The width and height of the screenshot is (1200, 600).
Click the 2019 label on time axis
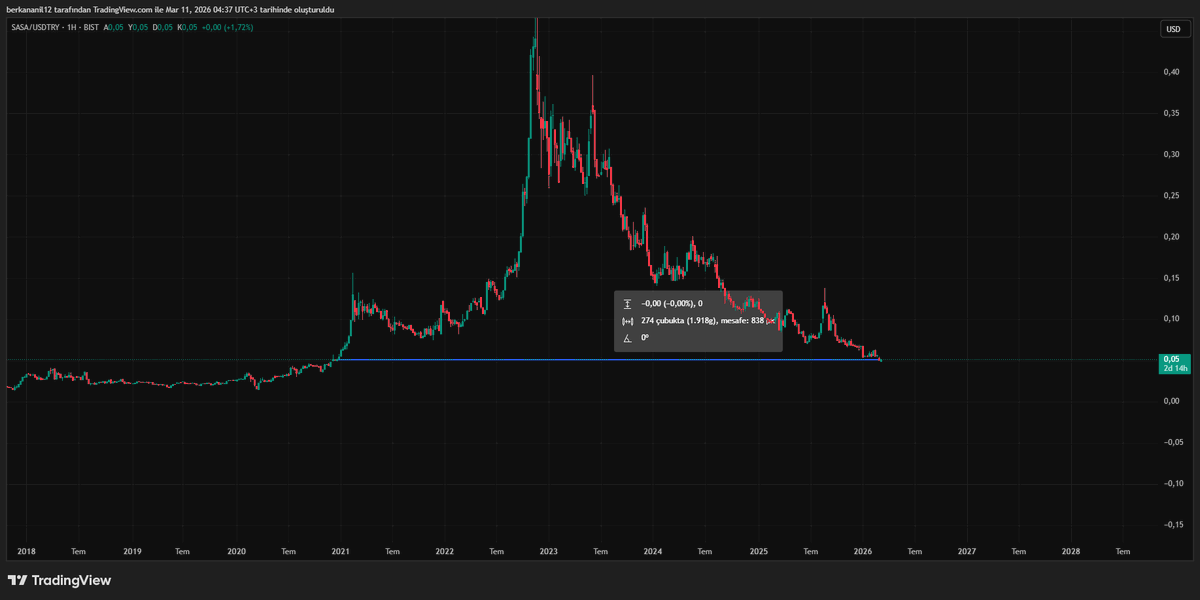tap(132, 550)
